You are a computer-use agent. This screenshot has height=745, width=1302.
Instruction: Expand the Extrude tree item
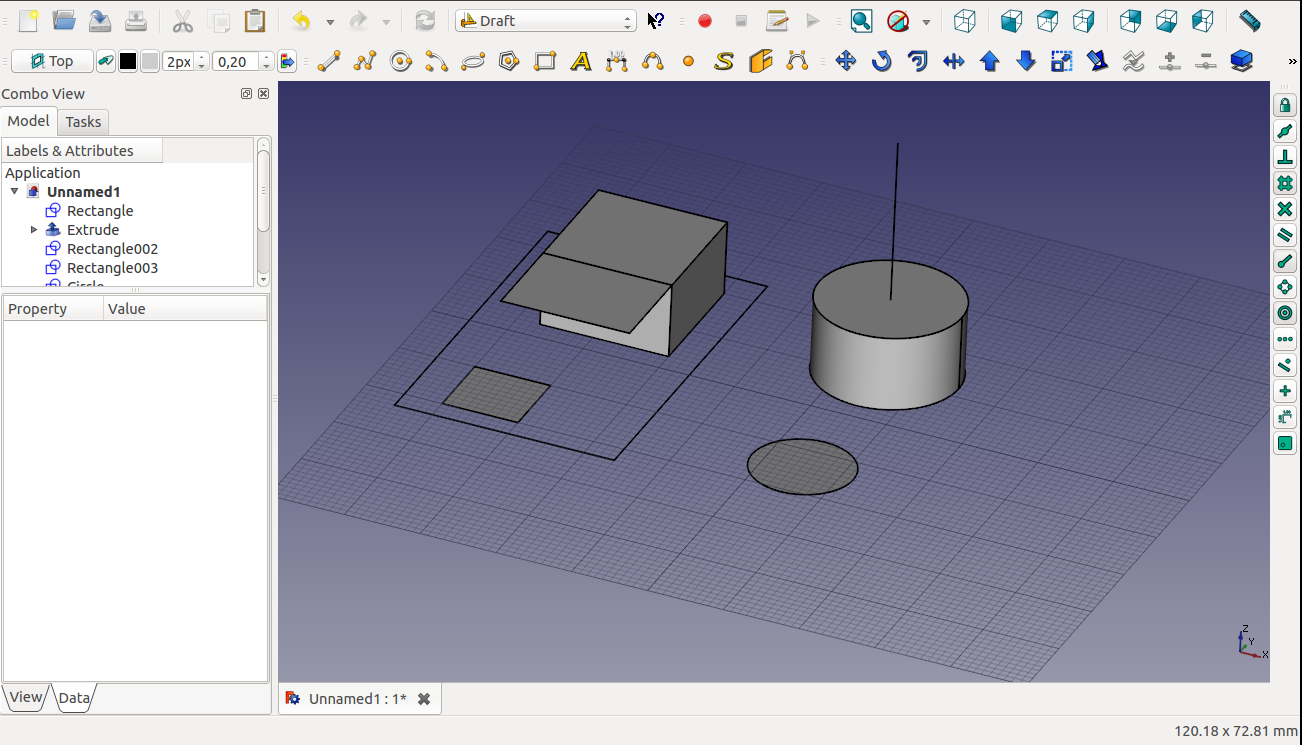click(34, 230)
